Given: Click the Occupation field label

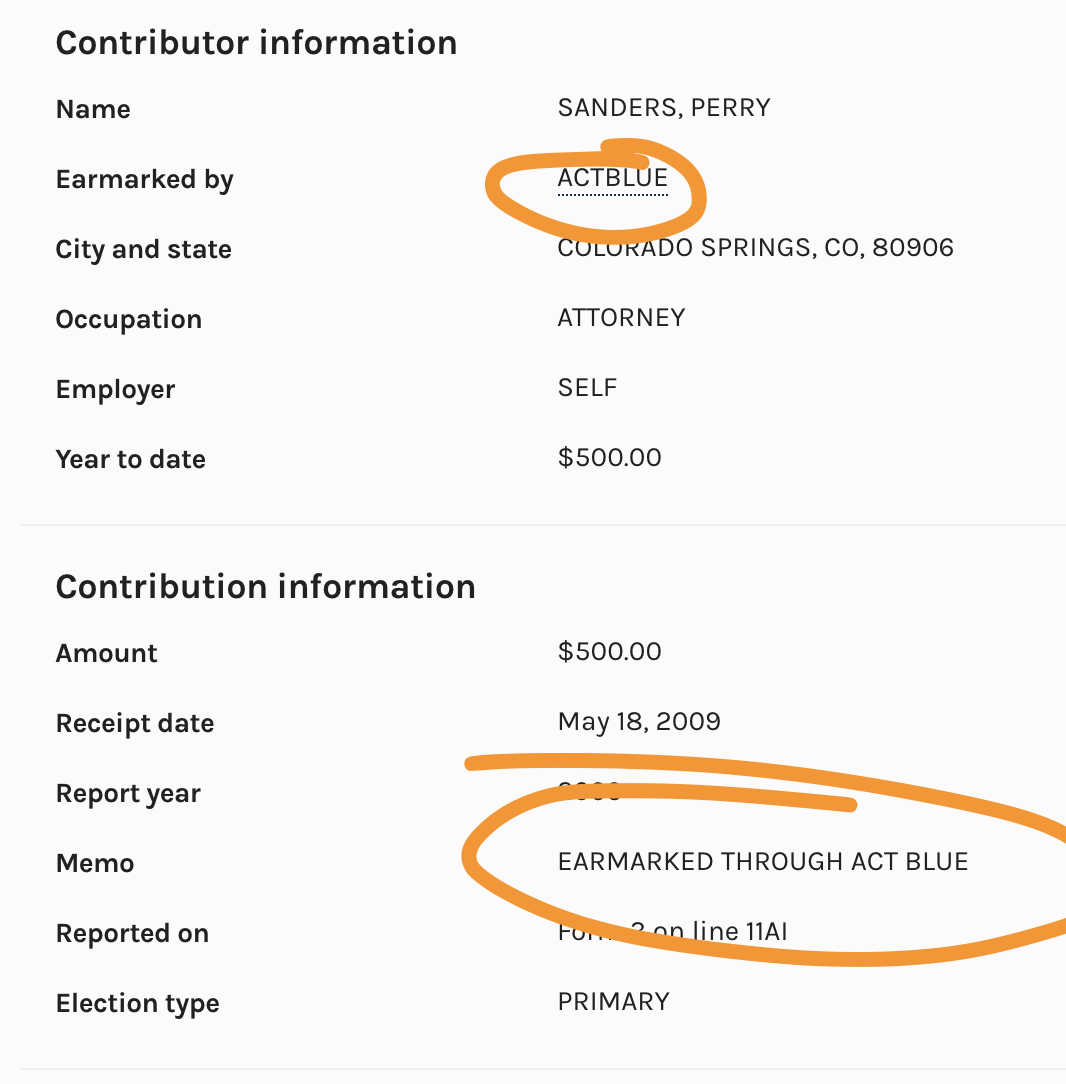Looking at the screenshot, I should pos(128,320).
